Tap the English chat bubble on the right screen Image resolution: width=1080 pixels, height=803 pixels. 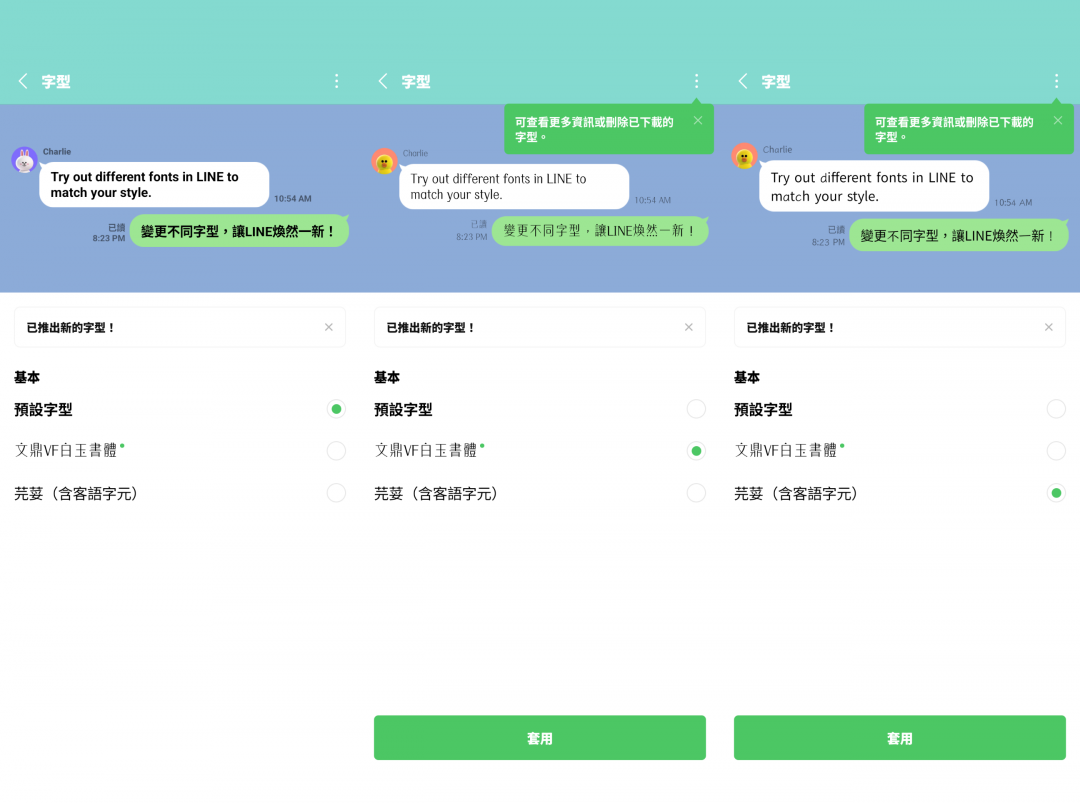[x=874, y=187]
